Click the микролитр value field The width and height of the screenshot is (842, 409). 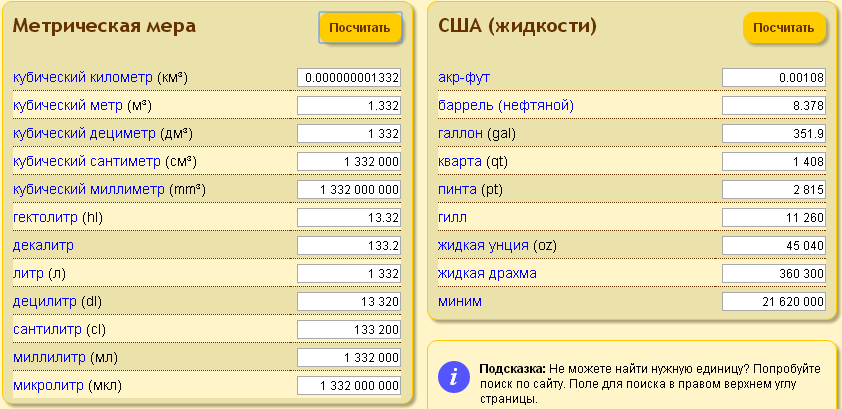[x=349, y=386]
